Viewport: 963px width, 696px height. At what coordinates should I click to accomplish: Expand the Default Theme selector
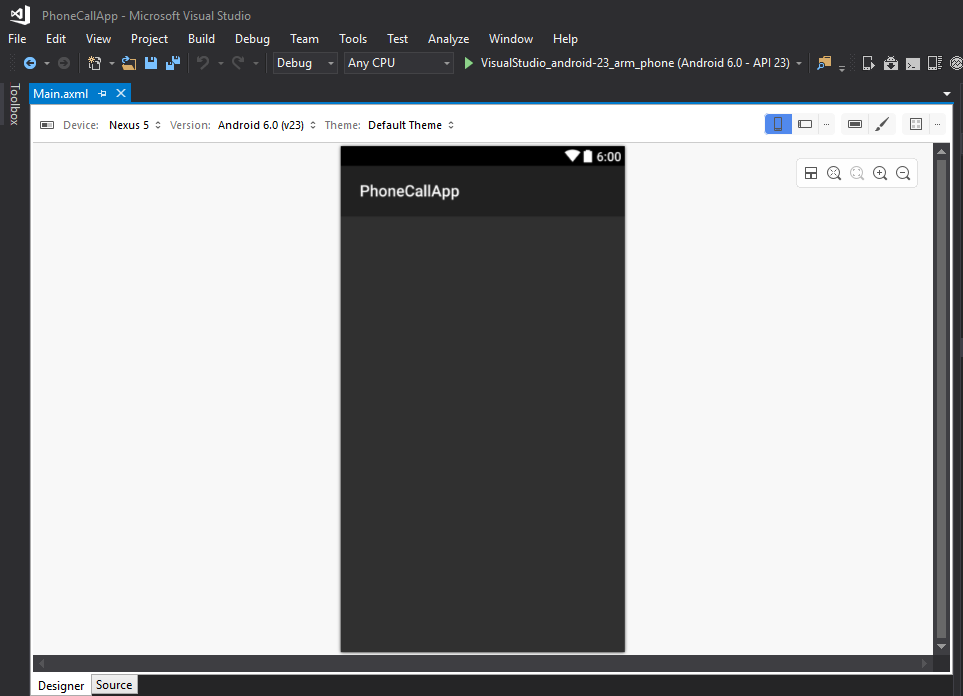tap(411, 125)
